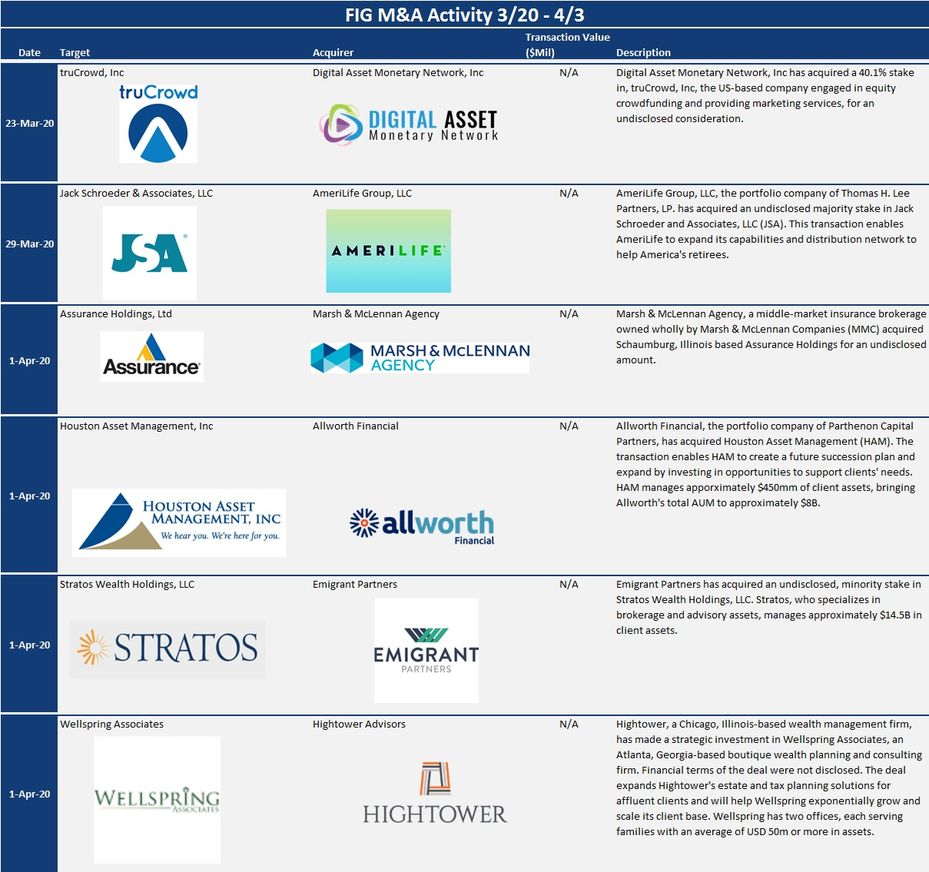Select the acquirer name 'AmeriLife Group, LLC'

(362, 193)
